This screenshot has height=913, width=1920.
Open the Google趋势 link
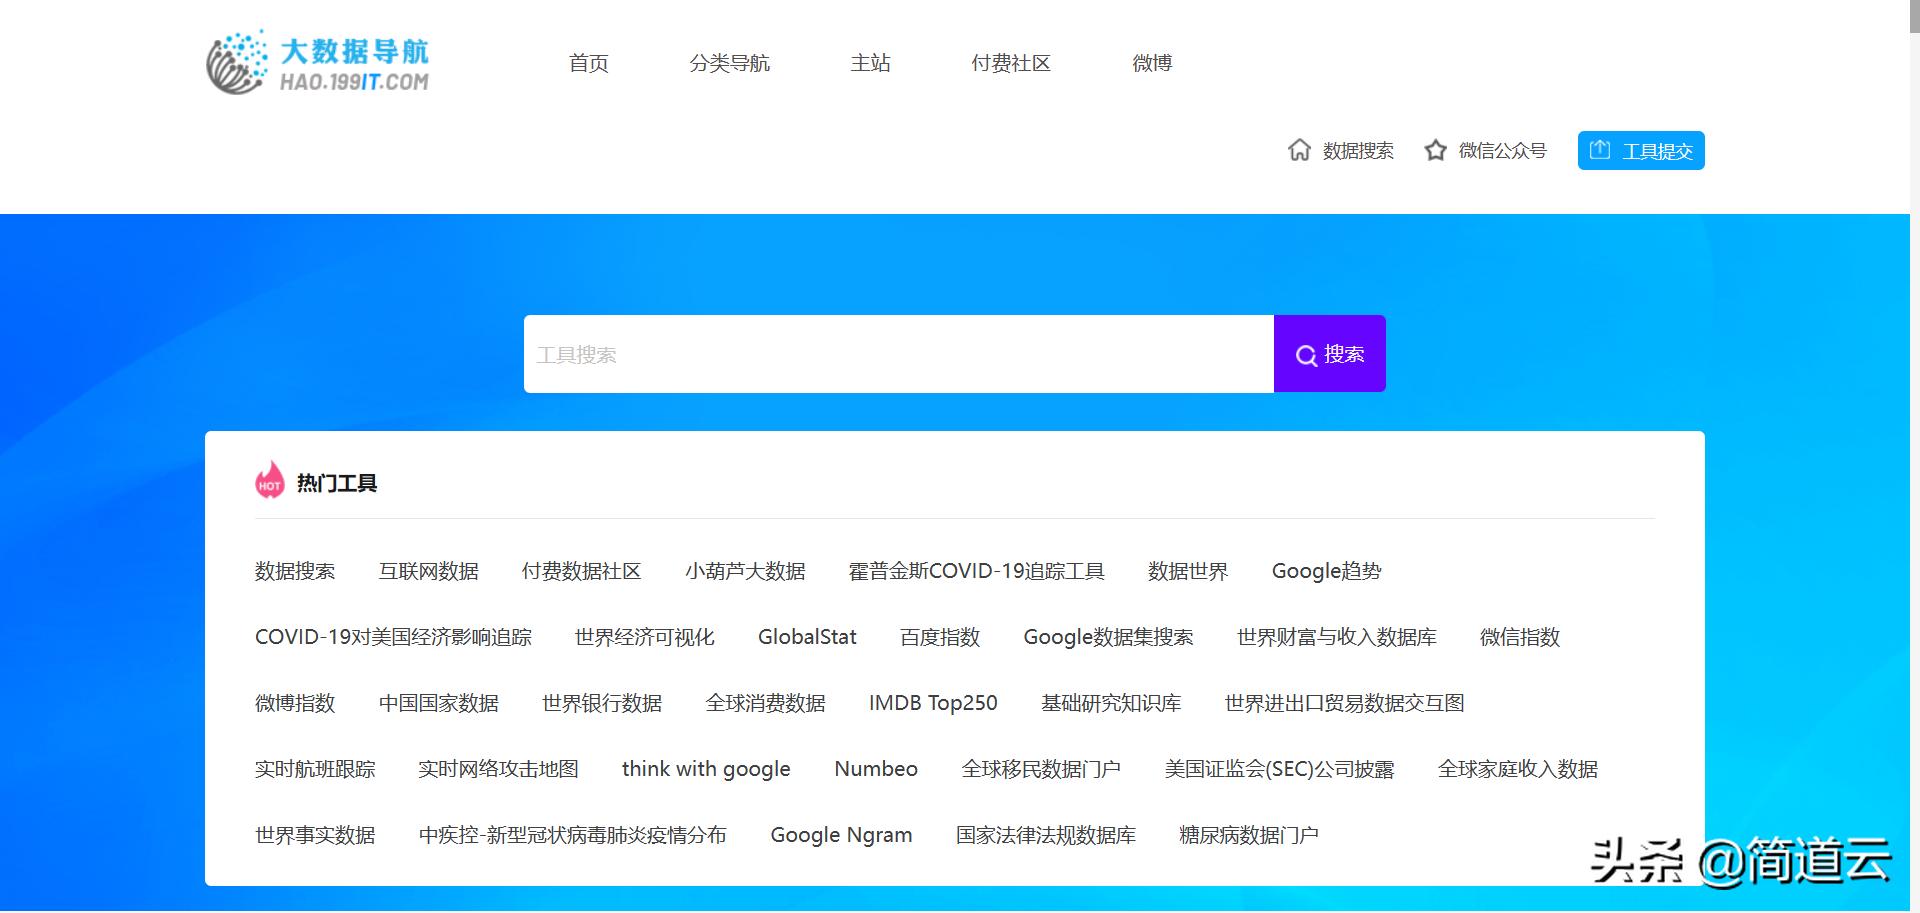1326,571
